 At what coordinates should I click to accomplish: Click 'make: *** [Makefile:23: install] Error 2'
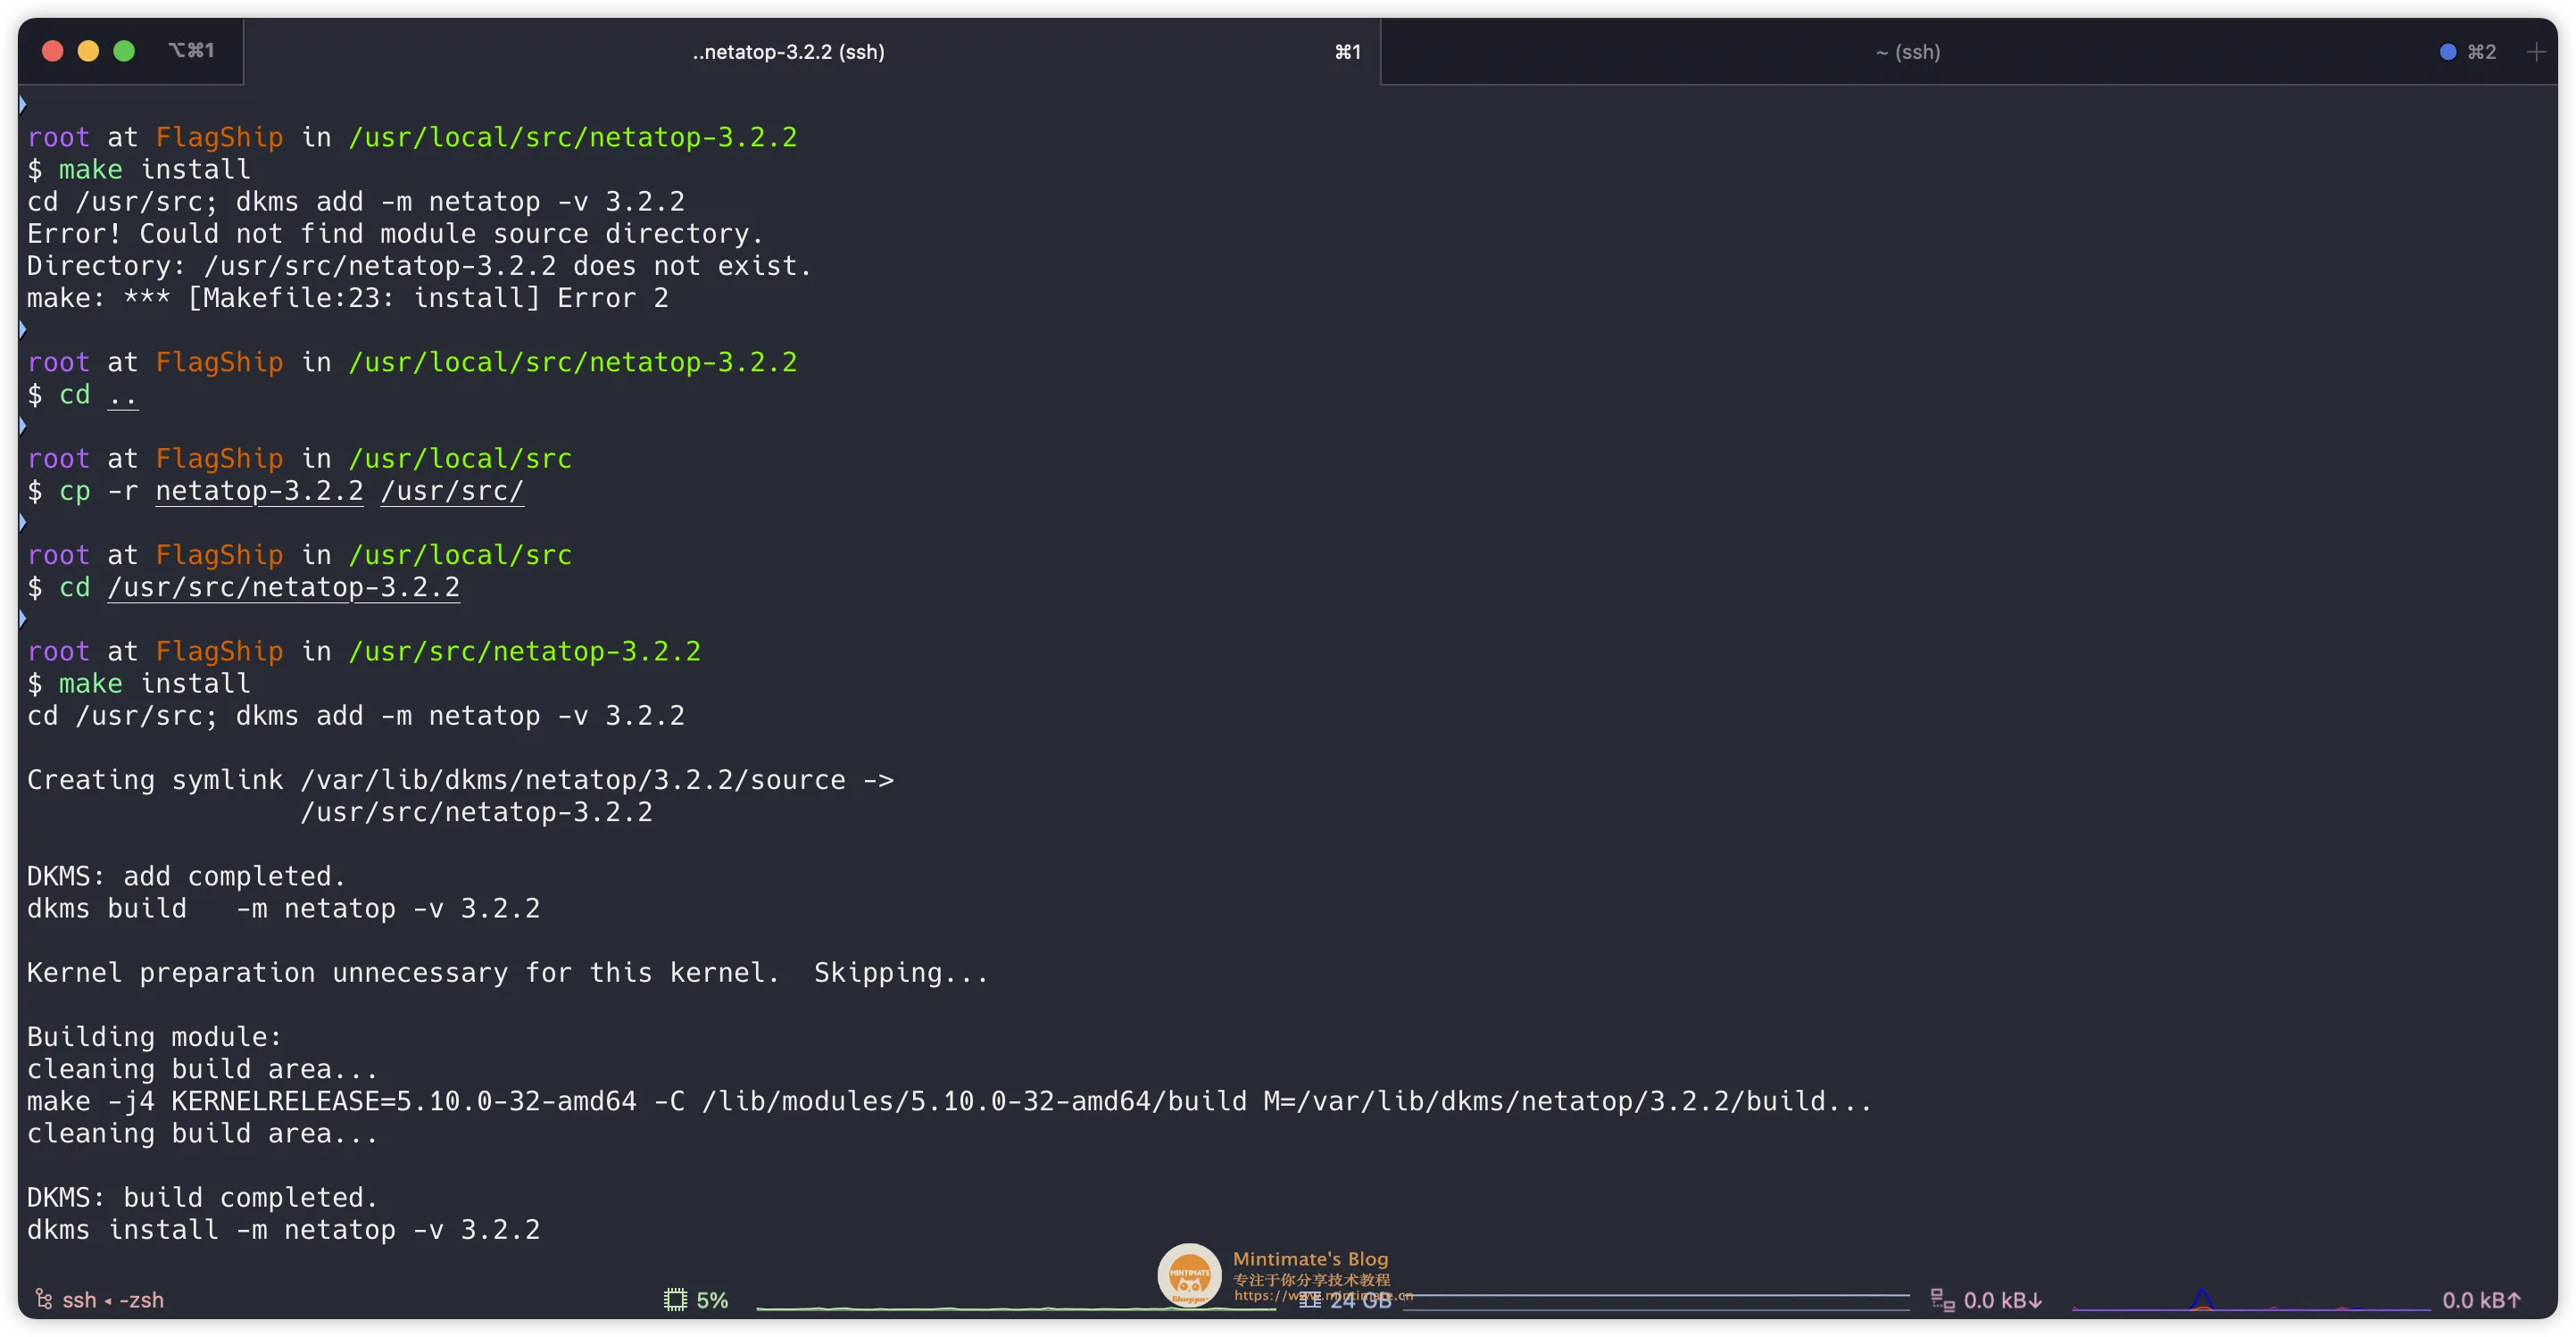click(347, 298)
